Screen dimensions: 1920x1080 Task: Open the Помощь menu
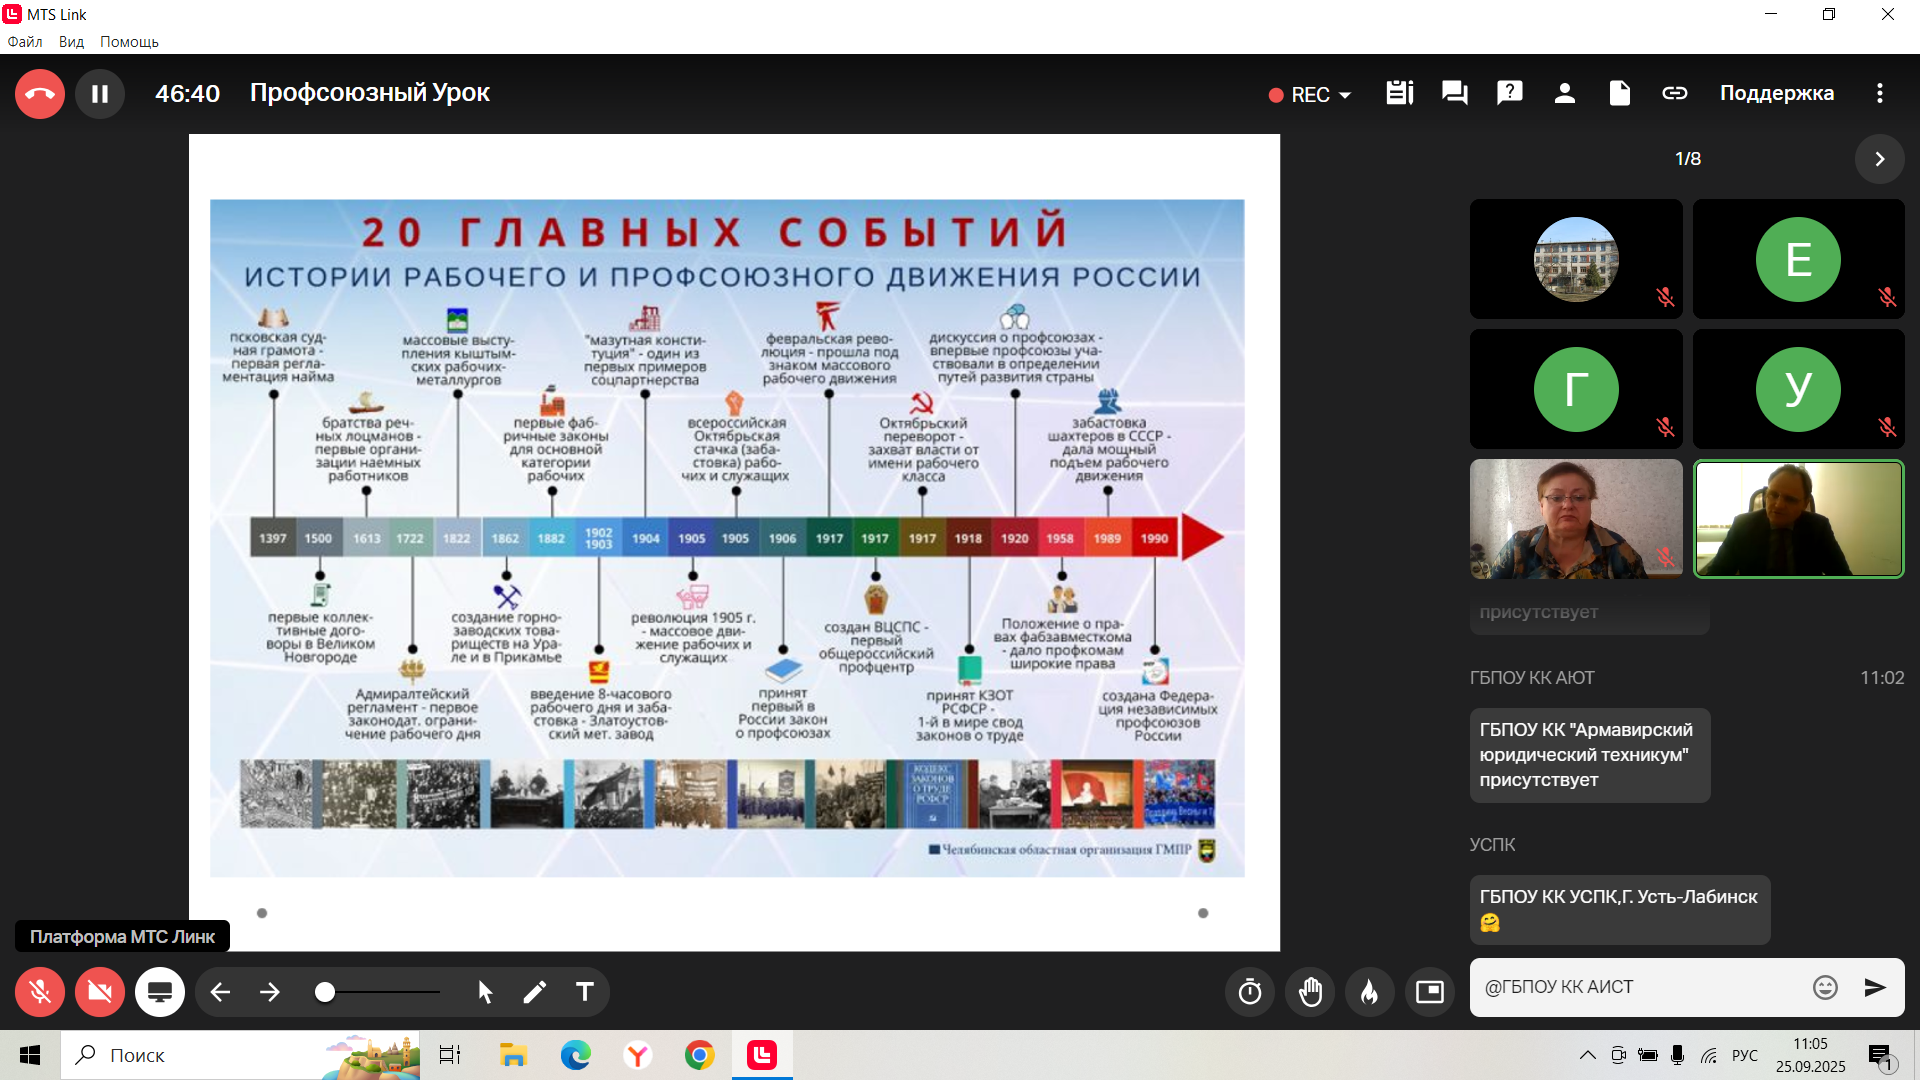pos(129,42)
